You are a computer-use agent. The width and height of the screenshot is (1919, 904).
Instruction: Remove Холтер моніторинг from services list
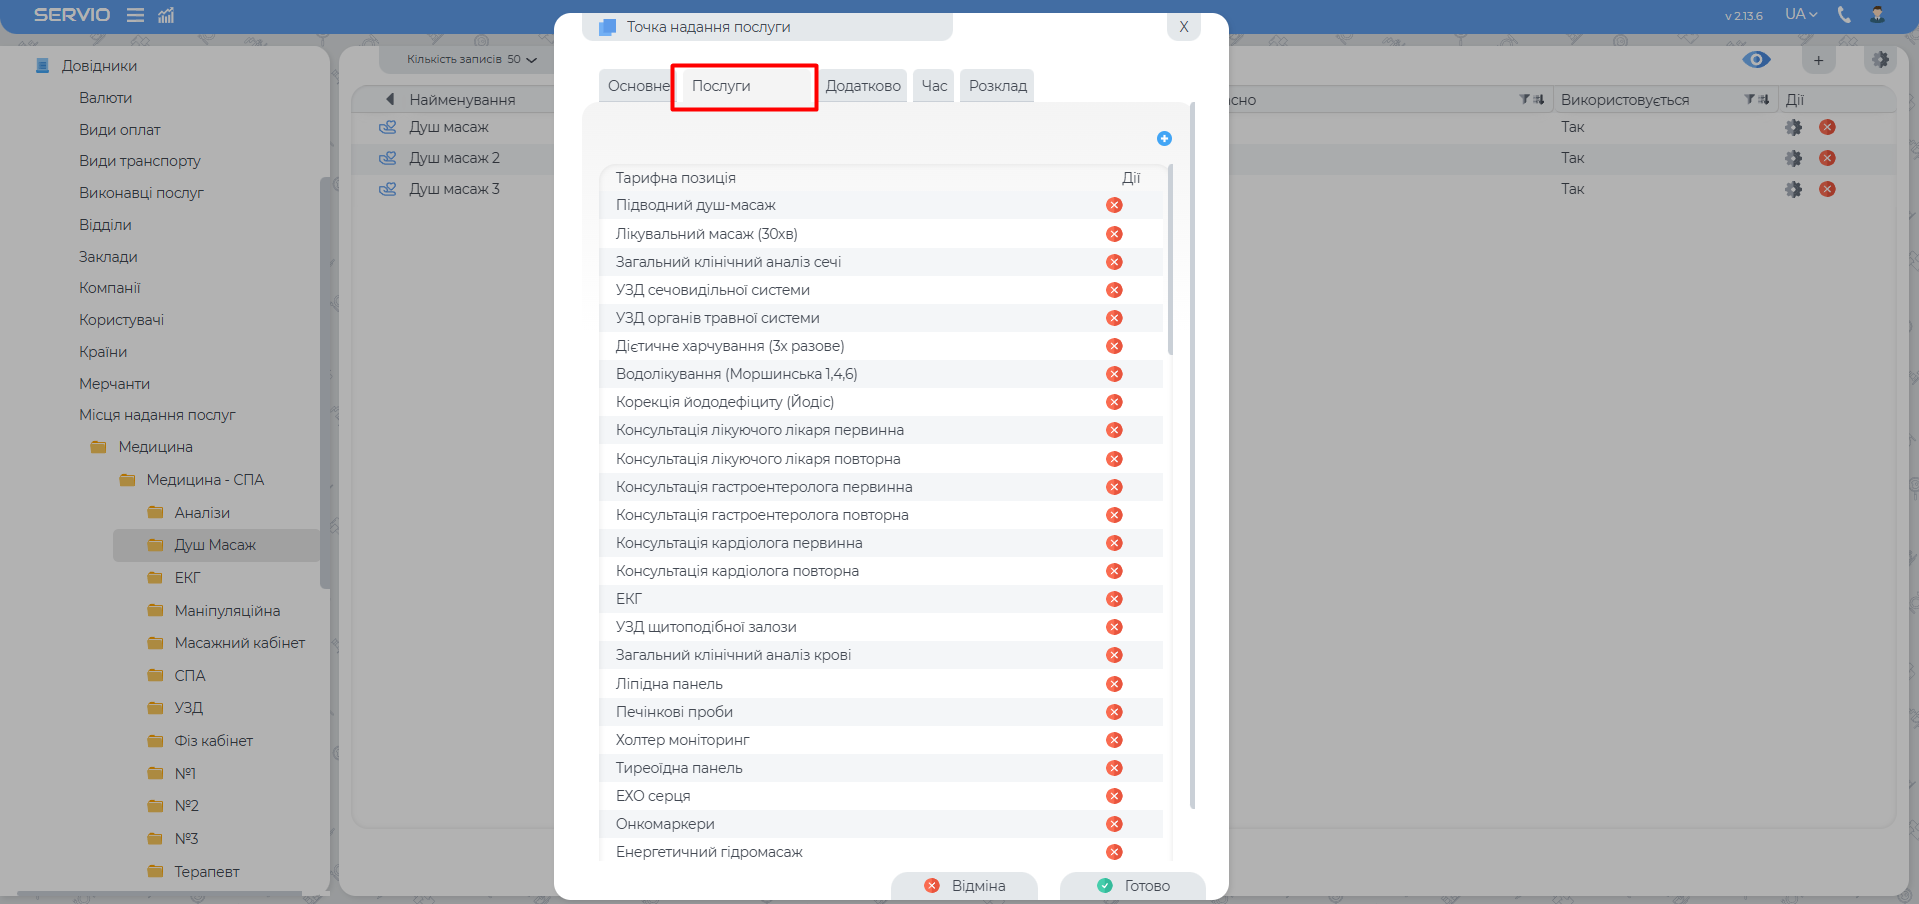tap(1114, 740)
